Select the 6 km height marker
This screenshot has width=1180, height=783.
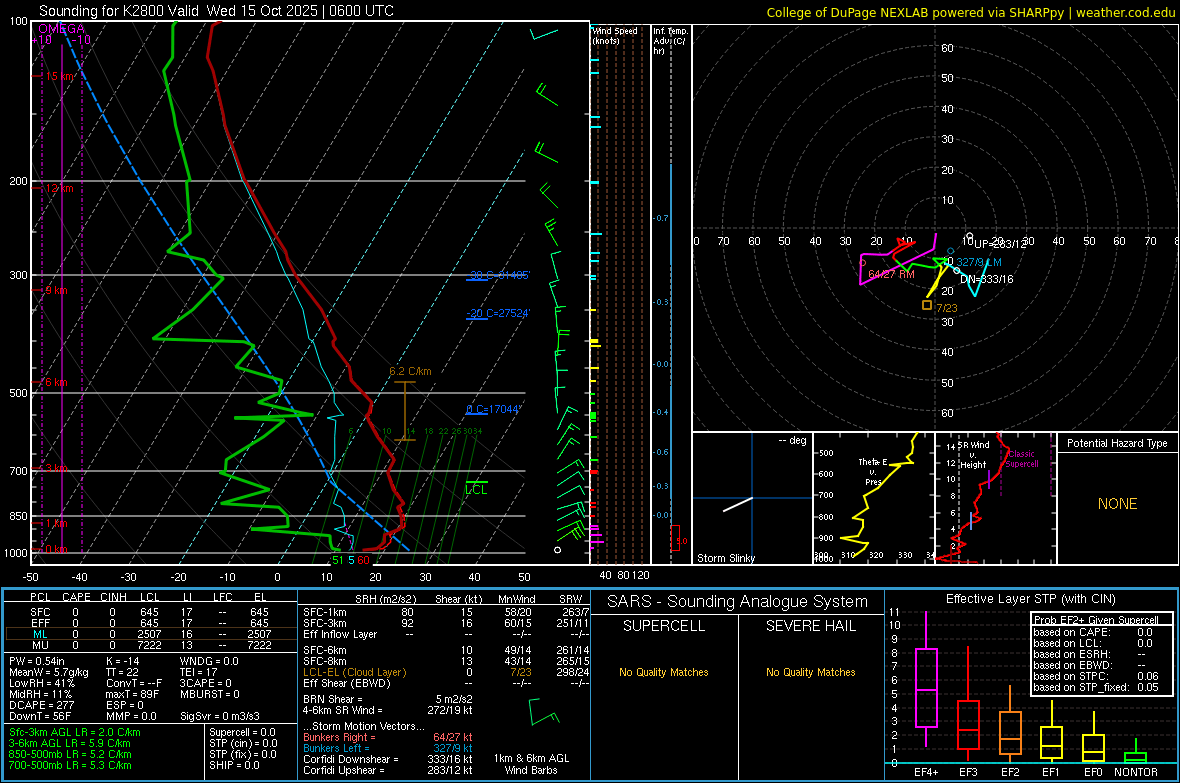[x=56, y=382]
